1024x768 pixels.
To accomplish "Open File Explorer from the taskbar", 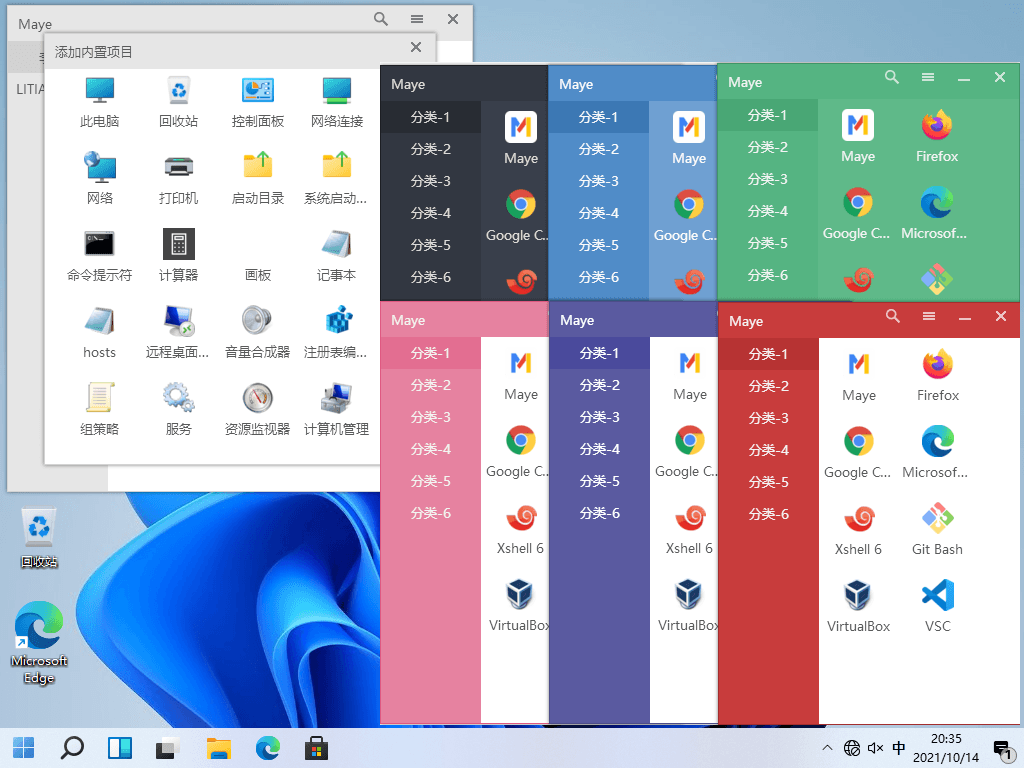I will (219, 748).
